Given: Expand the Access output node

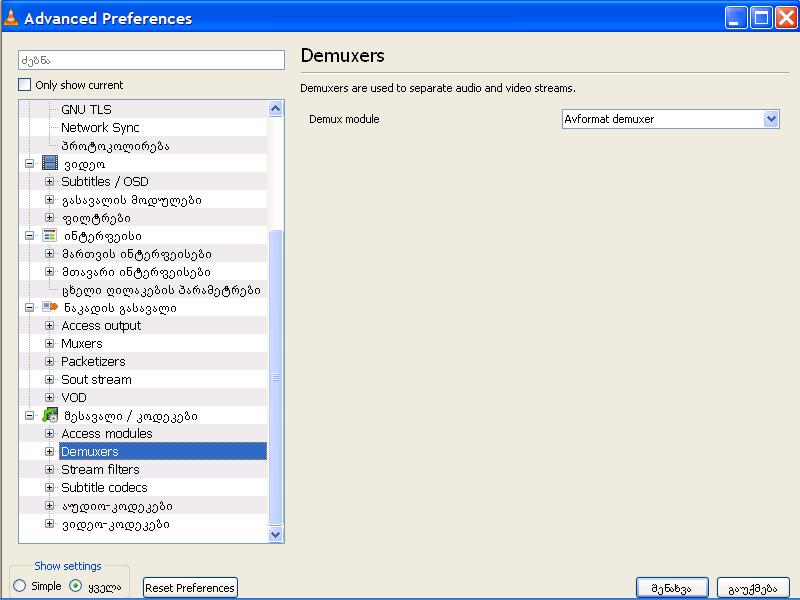Looking at the screenshot, I should (49, 326).
